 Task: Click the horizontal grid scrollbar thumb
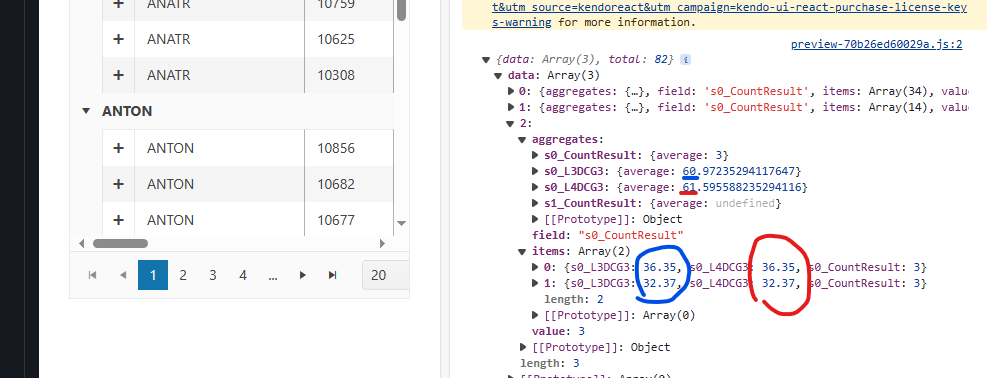[x=120, y=243]
